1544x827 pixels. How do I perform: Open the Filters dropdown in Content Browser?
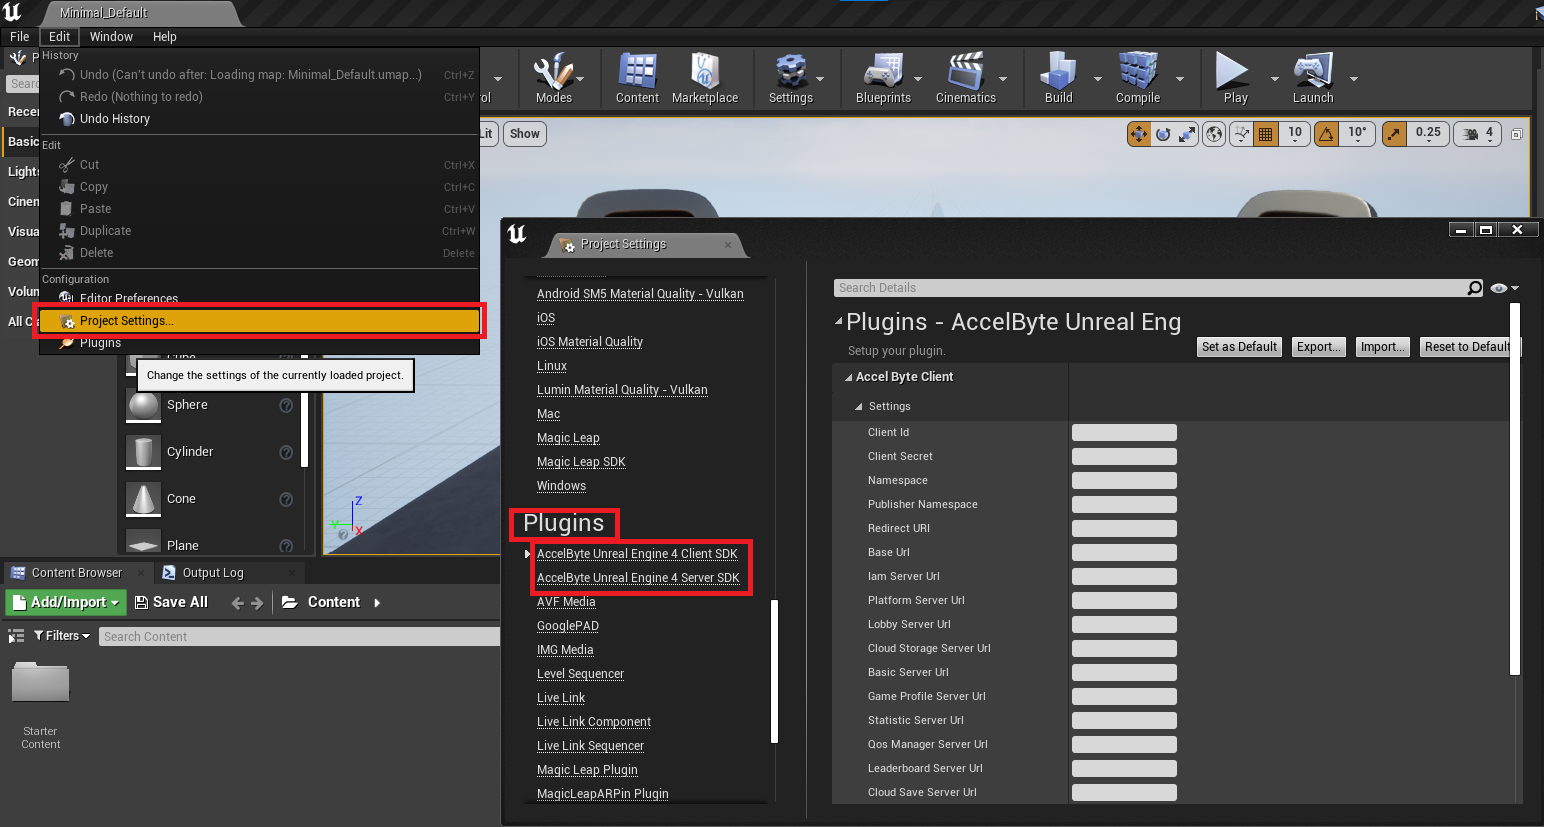[x=62, y=636]
